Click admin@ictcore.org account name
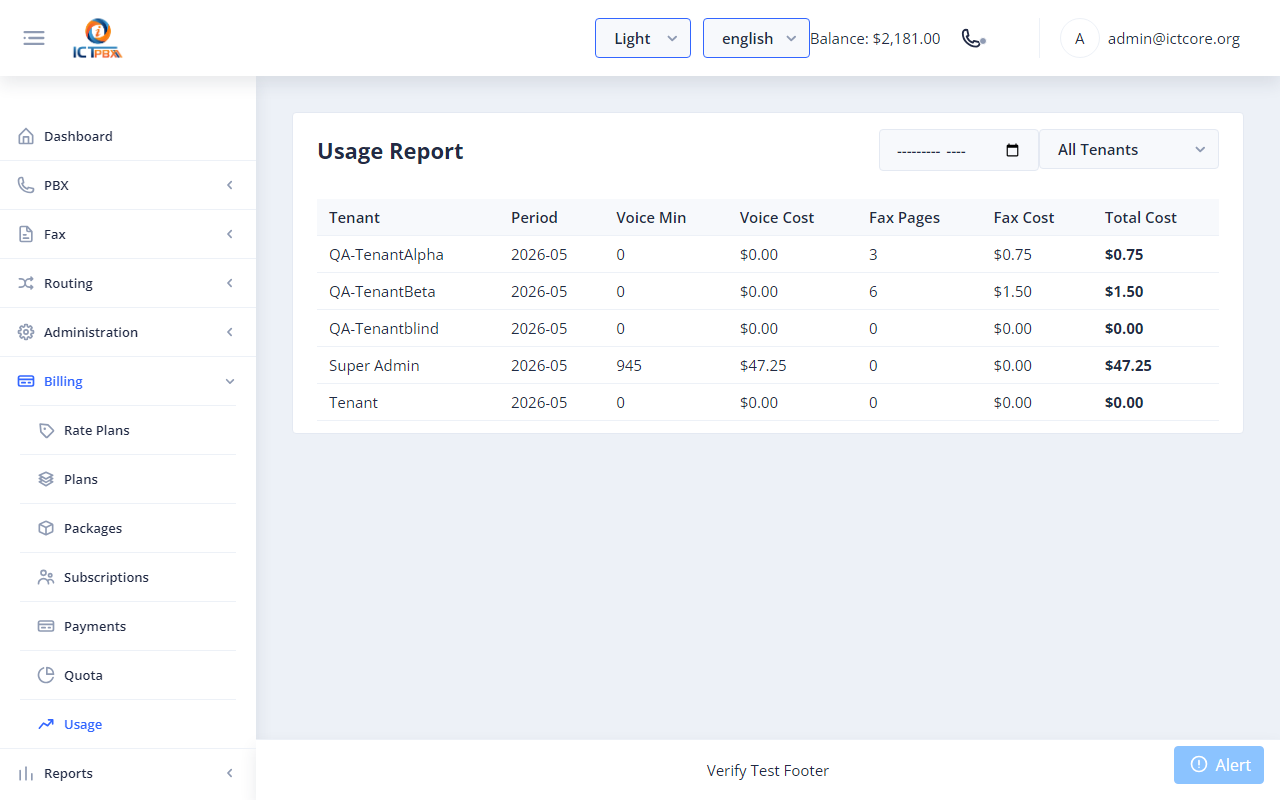Screen dimensions: 1280x800 tap(1174, 39)
